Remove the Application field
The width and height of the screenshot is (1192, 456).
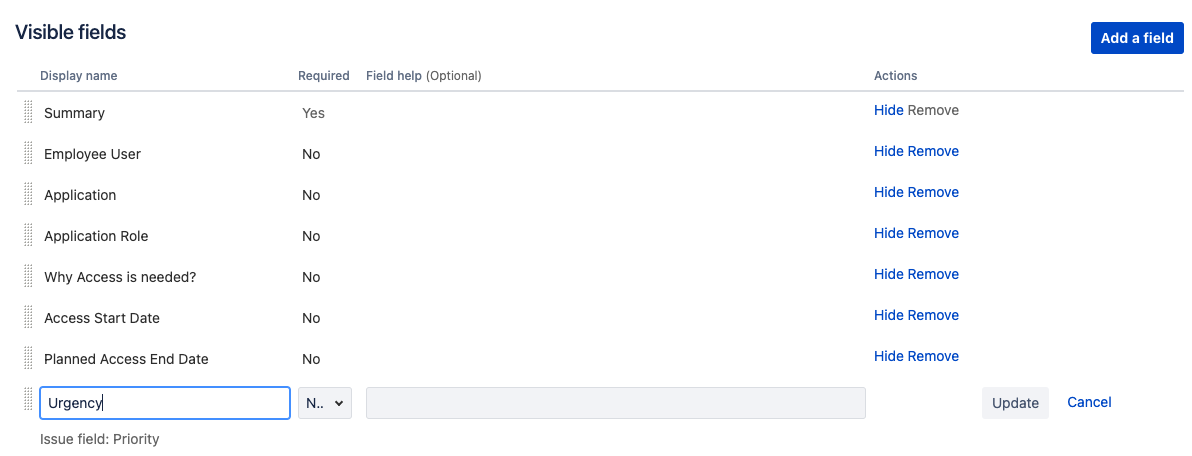[x=933, y=192]
